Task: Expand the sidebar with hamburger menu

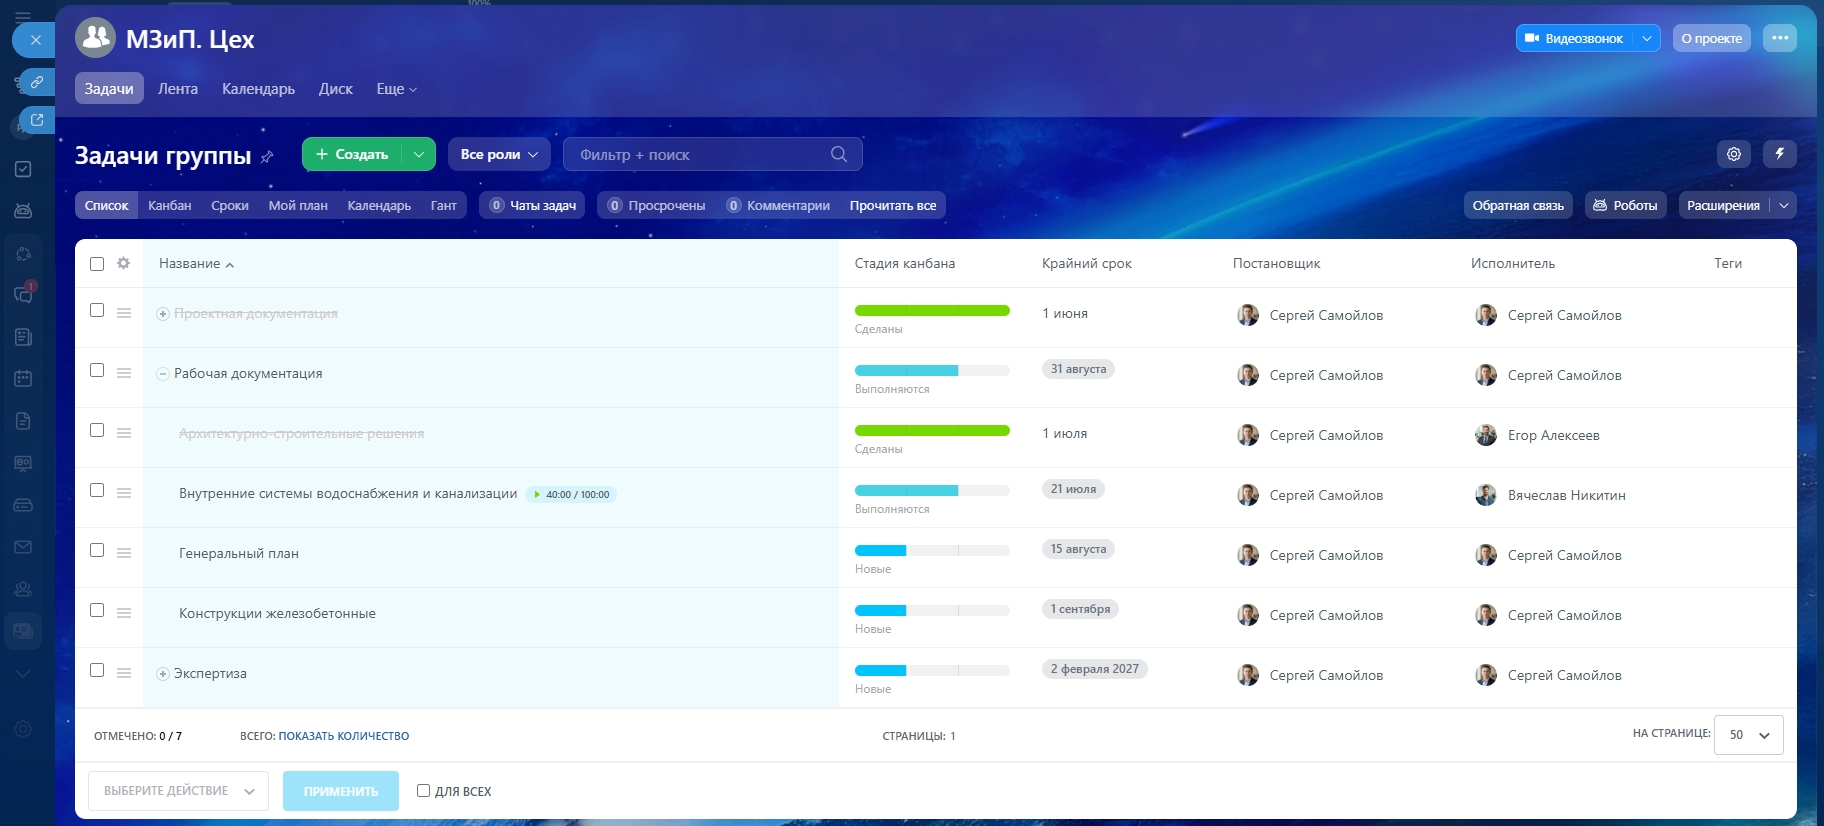Action: click(23, 16)
